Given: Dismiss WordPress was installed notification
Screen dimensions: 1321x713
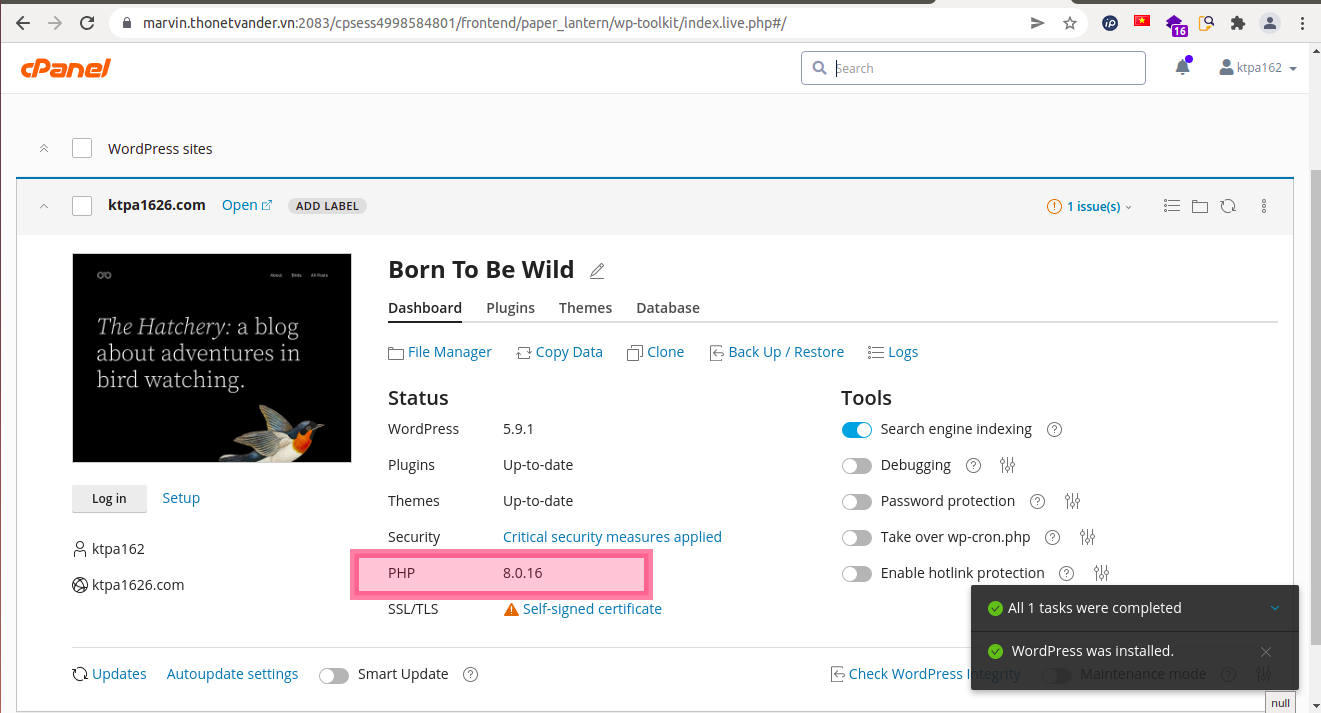Looking at the screenshot, I should [x=1266, y=652].
